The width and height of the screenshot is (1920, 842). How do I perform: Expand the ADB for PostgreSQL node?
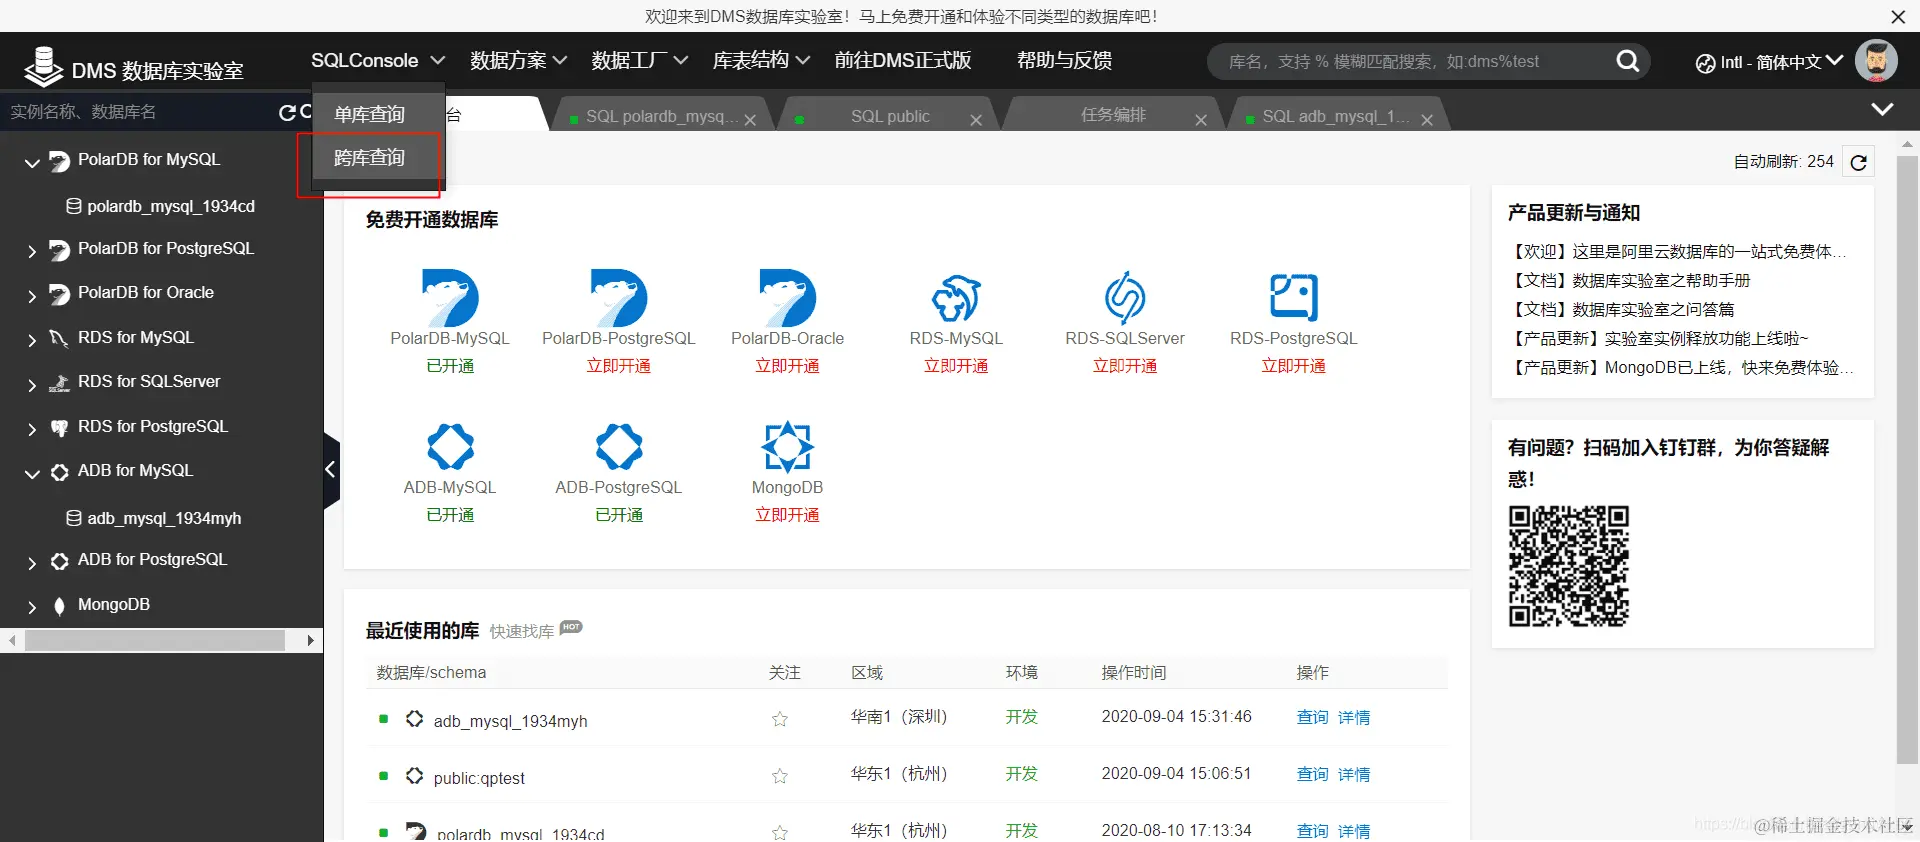(32, 562)
